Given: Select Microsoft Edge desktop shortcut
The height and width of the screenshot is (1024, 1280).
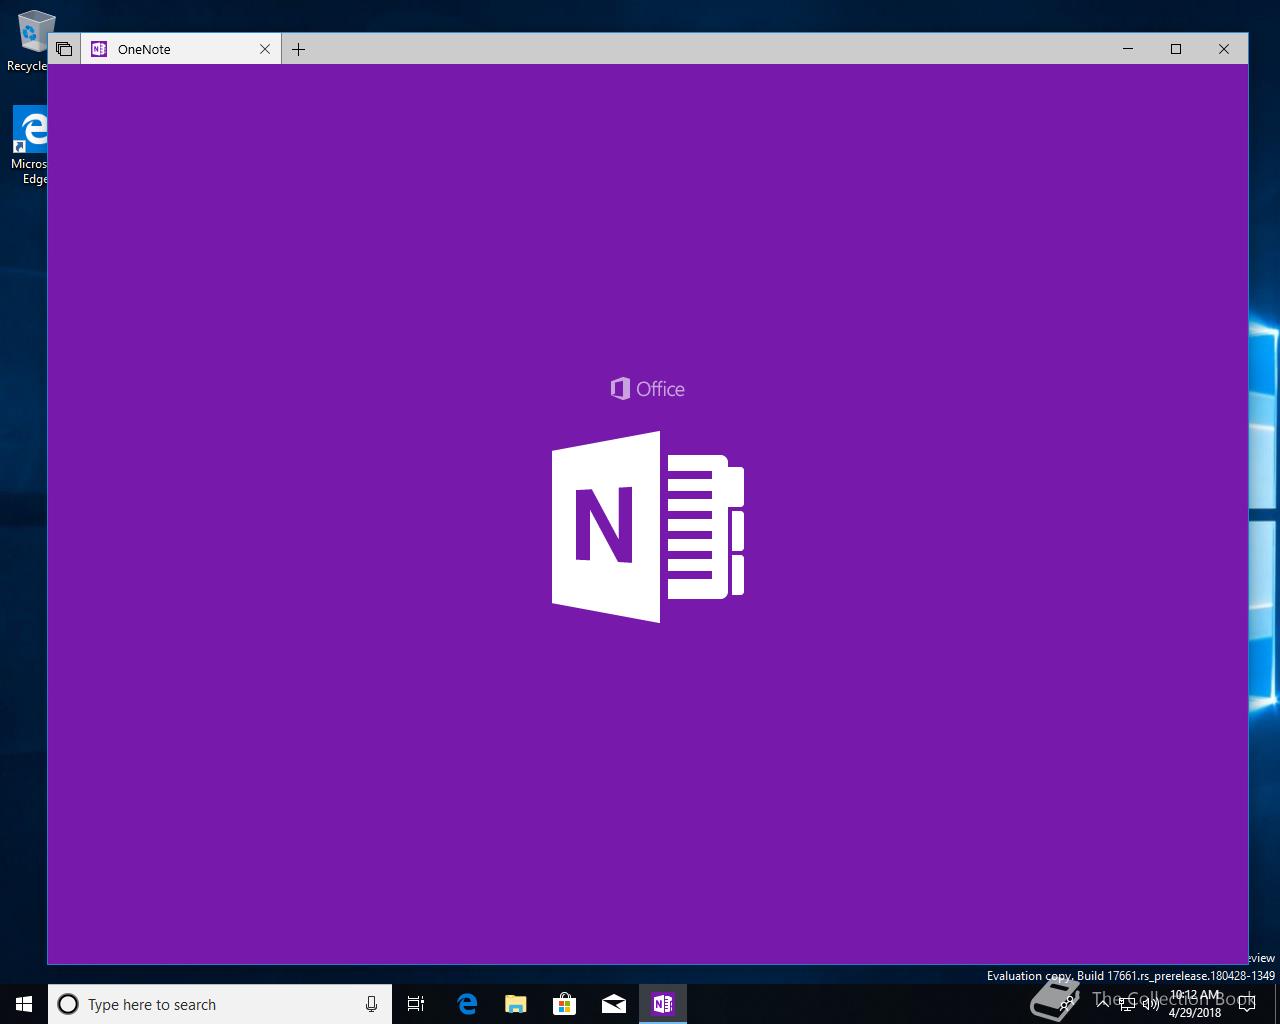Looking at the screenshot, I should tap(30, 146).
